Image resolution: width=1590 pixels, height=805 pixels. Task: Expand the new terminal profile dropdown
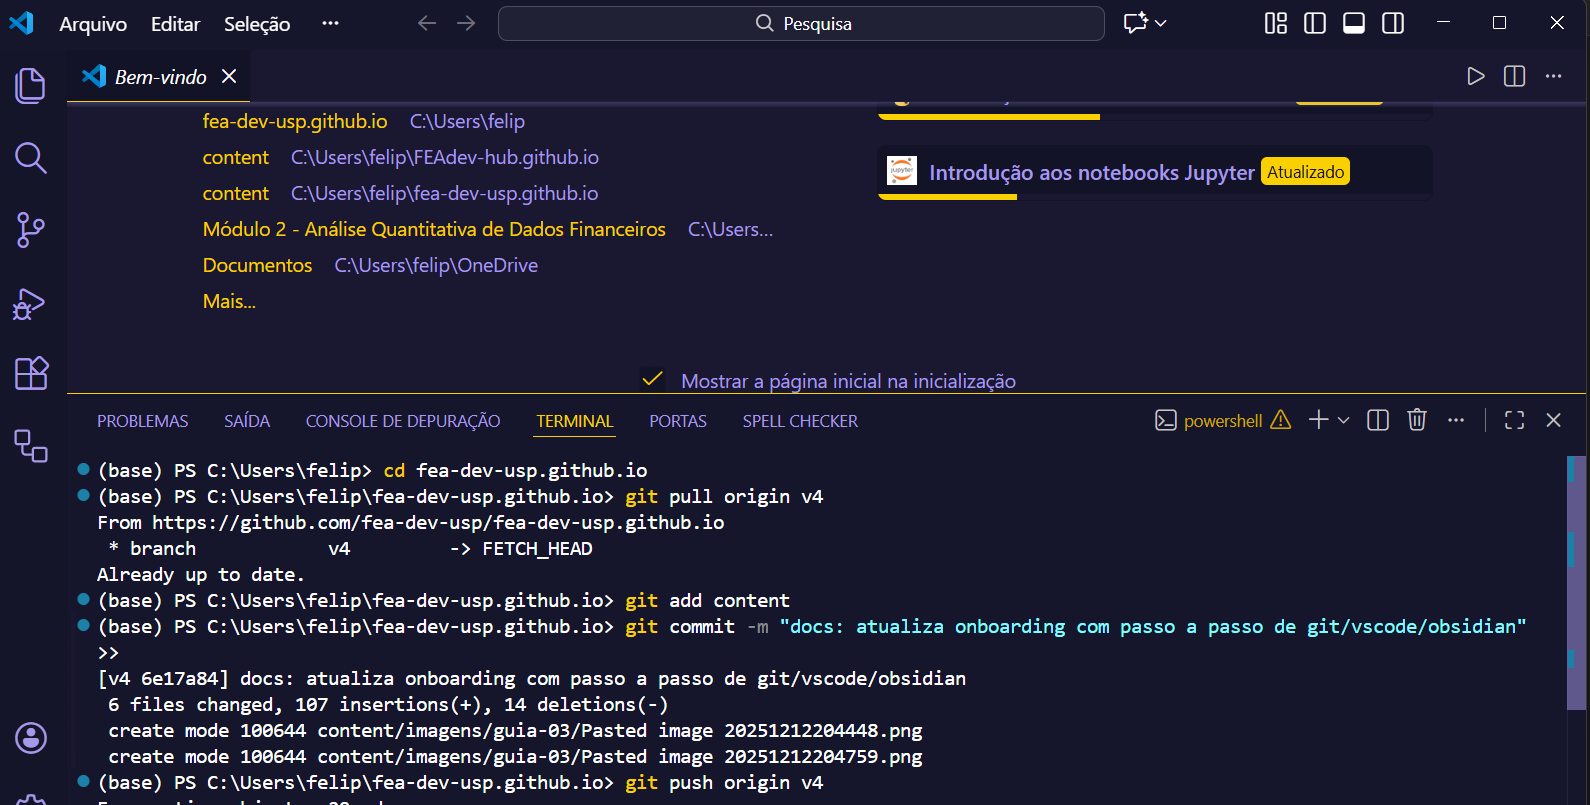pyautogui.click(x=1343, y=420)
